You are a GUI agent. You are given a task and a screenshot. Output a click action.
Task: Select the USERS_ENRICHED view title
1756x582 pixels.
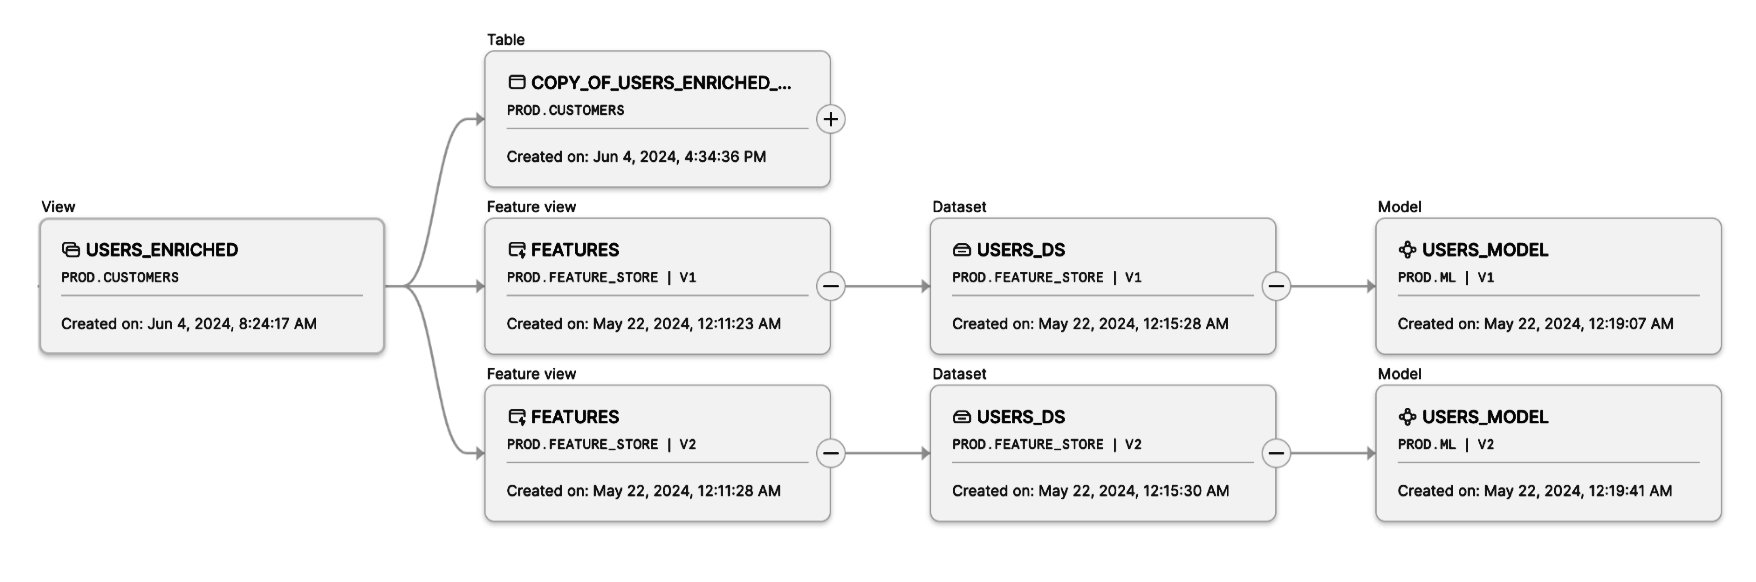162,250
